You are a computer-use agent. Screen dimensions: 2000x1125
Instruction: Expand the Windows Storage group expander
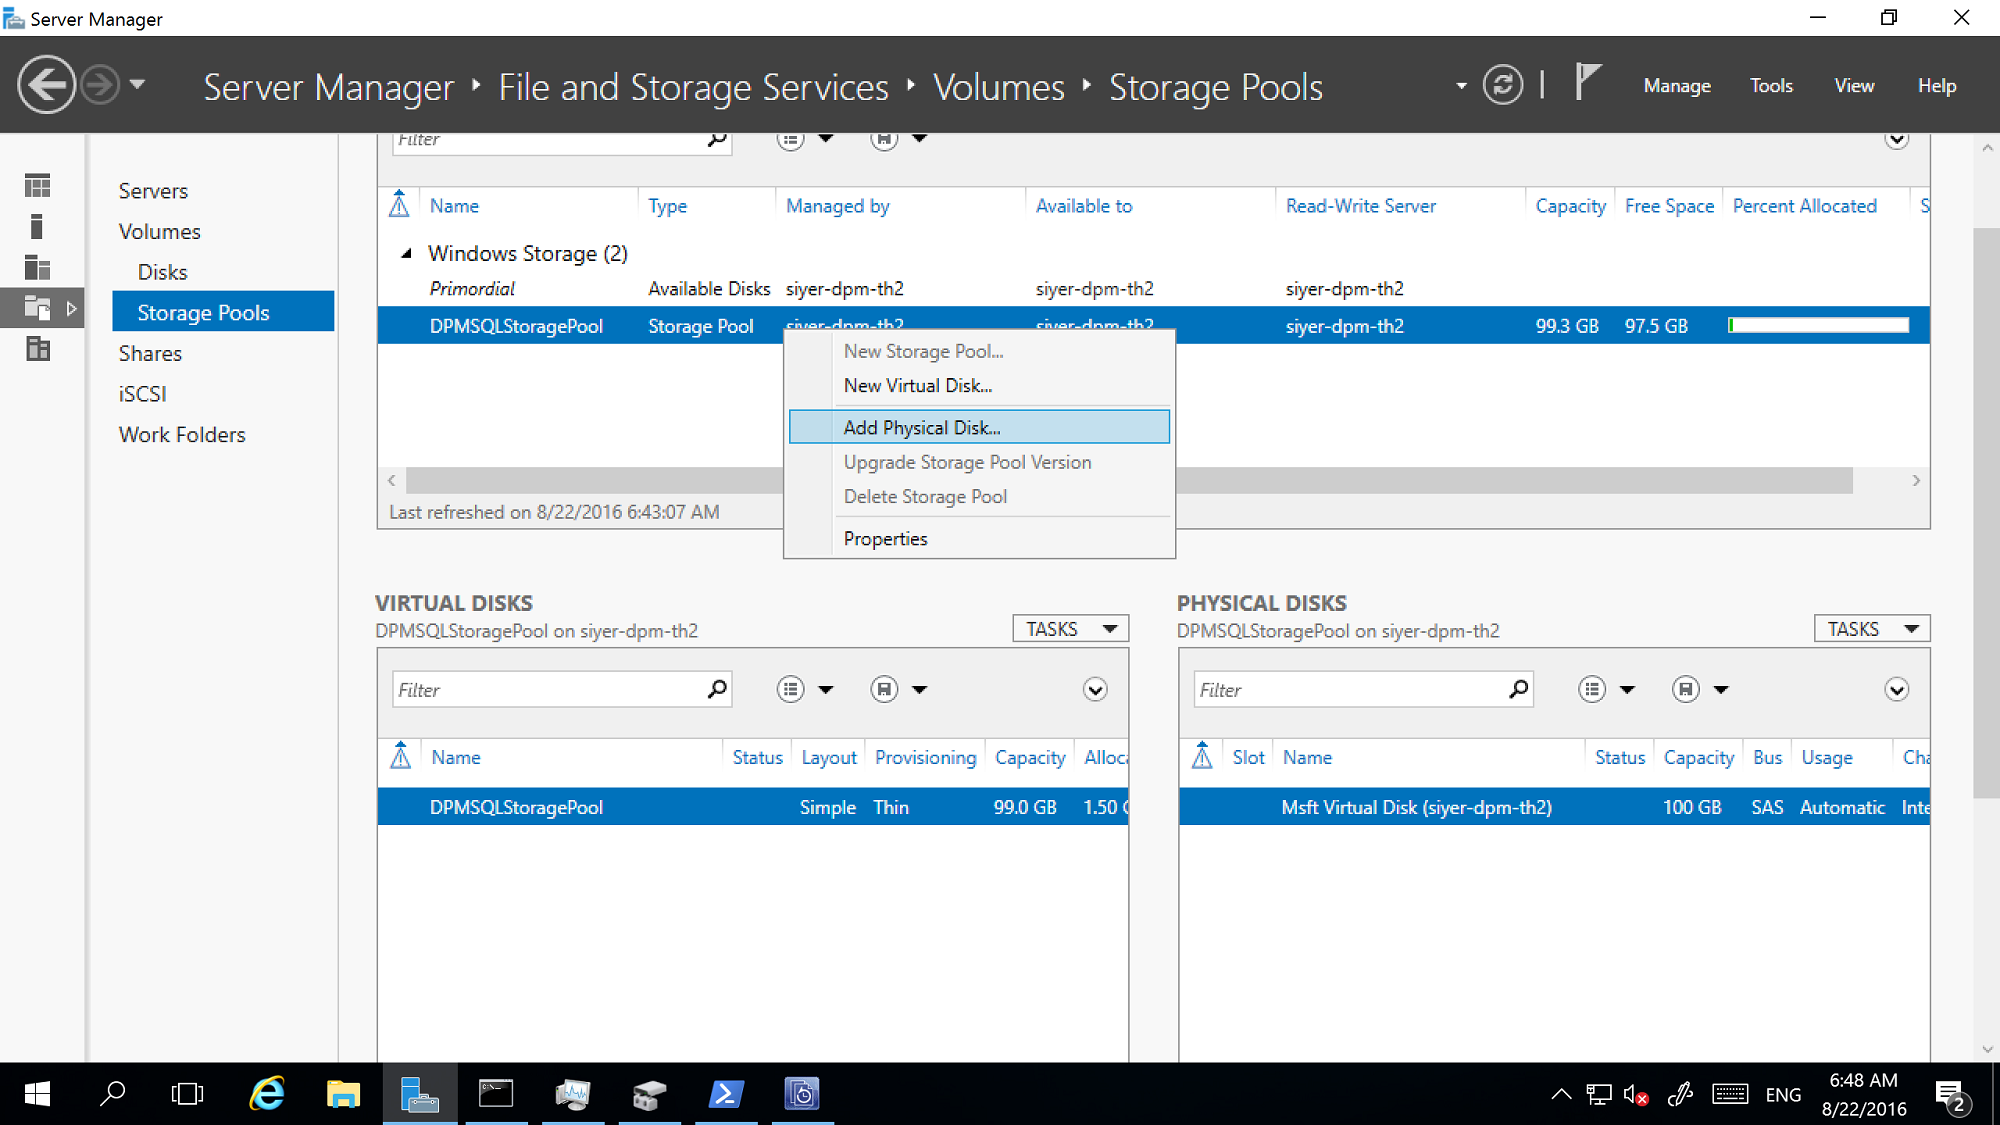point(407,254)
